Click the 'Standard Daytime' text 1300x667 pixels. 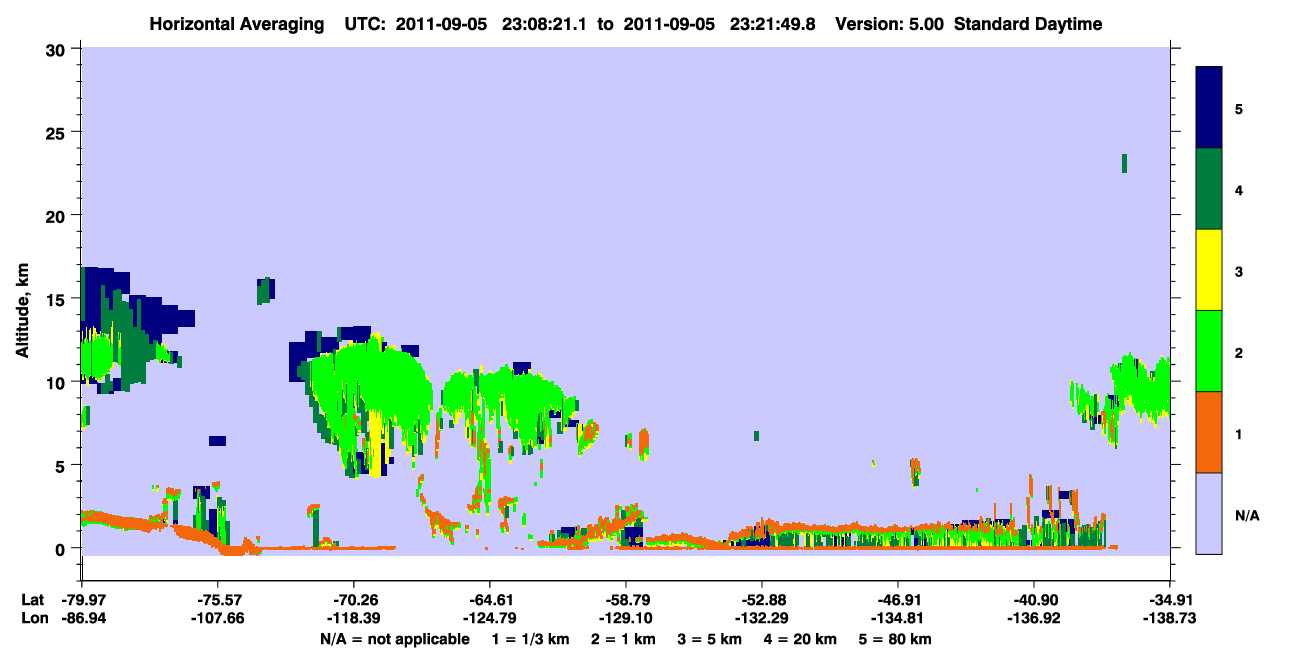pyautogui.click(x=1028, y=24)
